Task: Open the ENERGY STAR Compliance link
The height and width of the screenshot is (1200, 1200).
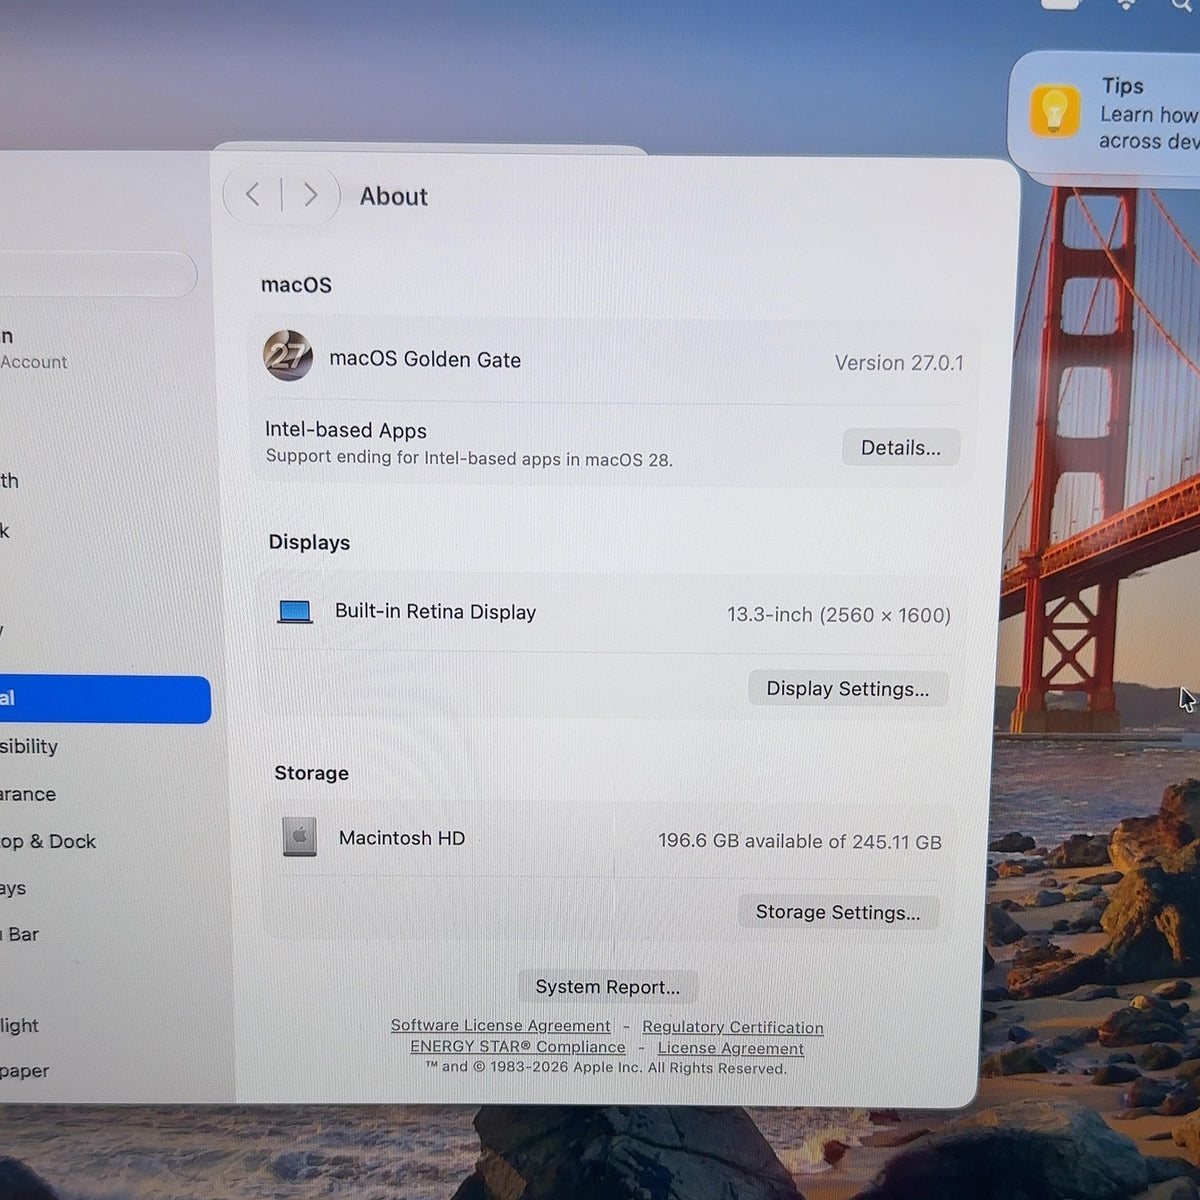Action: coord(518,1047)
